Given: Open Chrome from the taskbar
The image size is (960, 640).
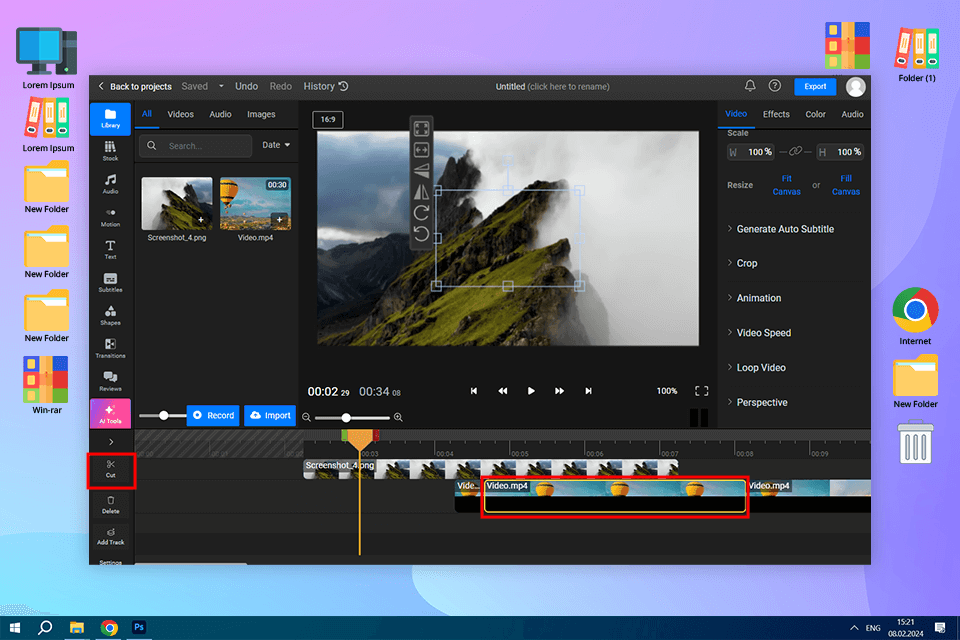Looking at the screenshot, I should click(x=109, y=628).
